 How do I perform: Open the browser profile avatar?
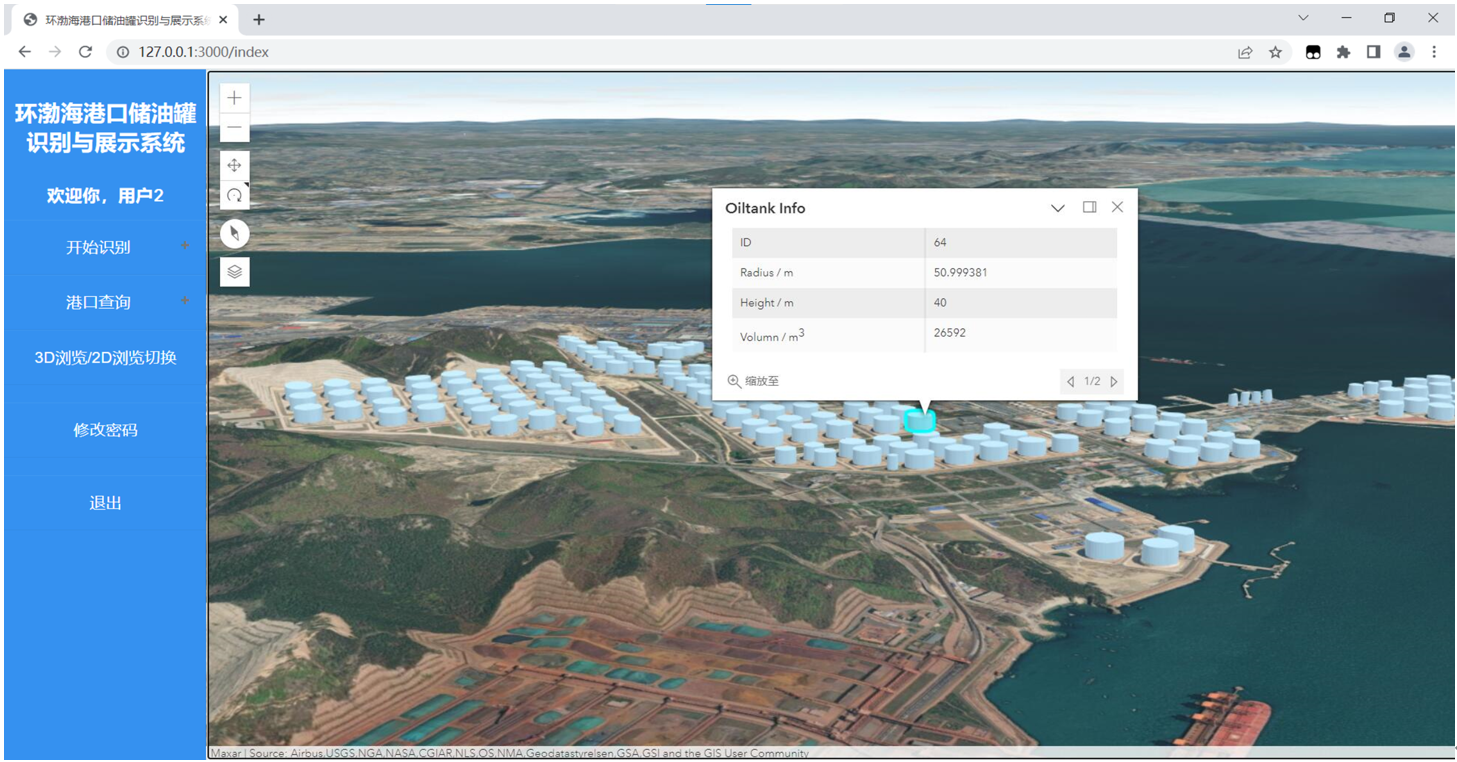pos(1404,52)
